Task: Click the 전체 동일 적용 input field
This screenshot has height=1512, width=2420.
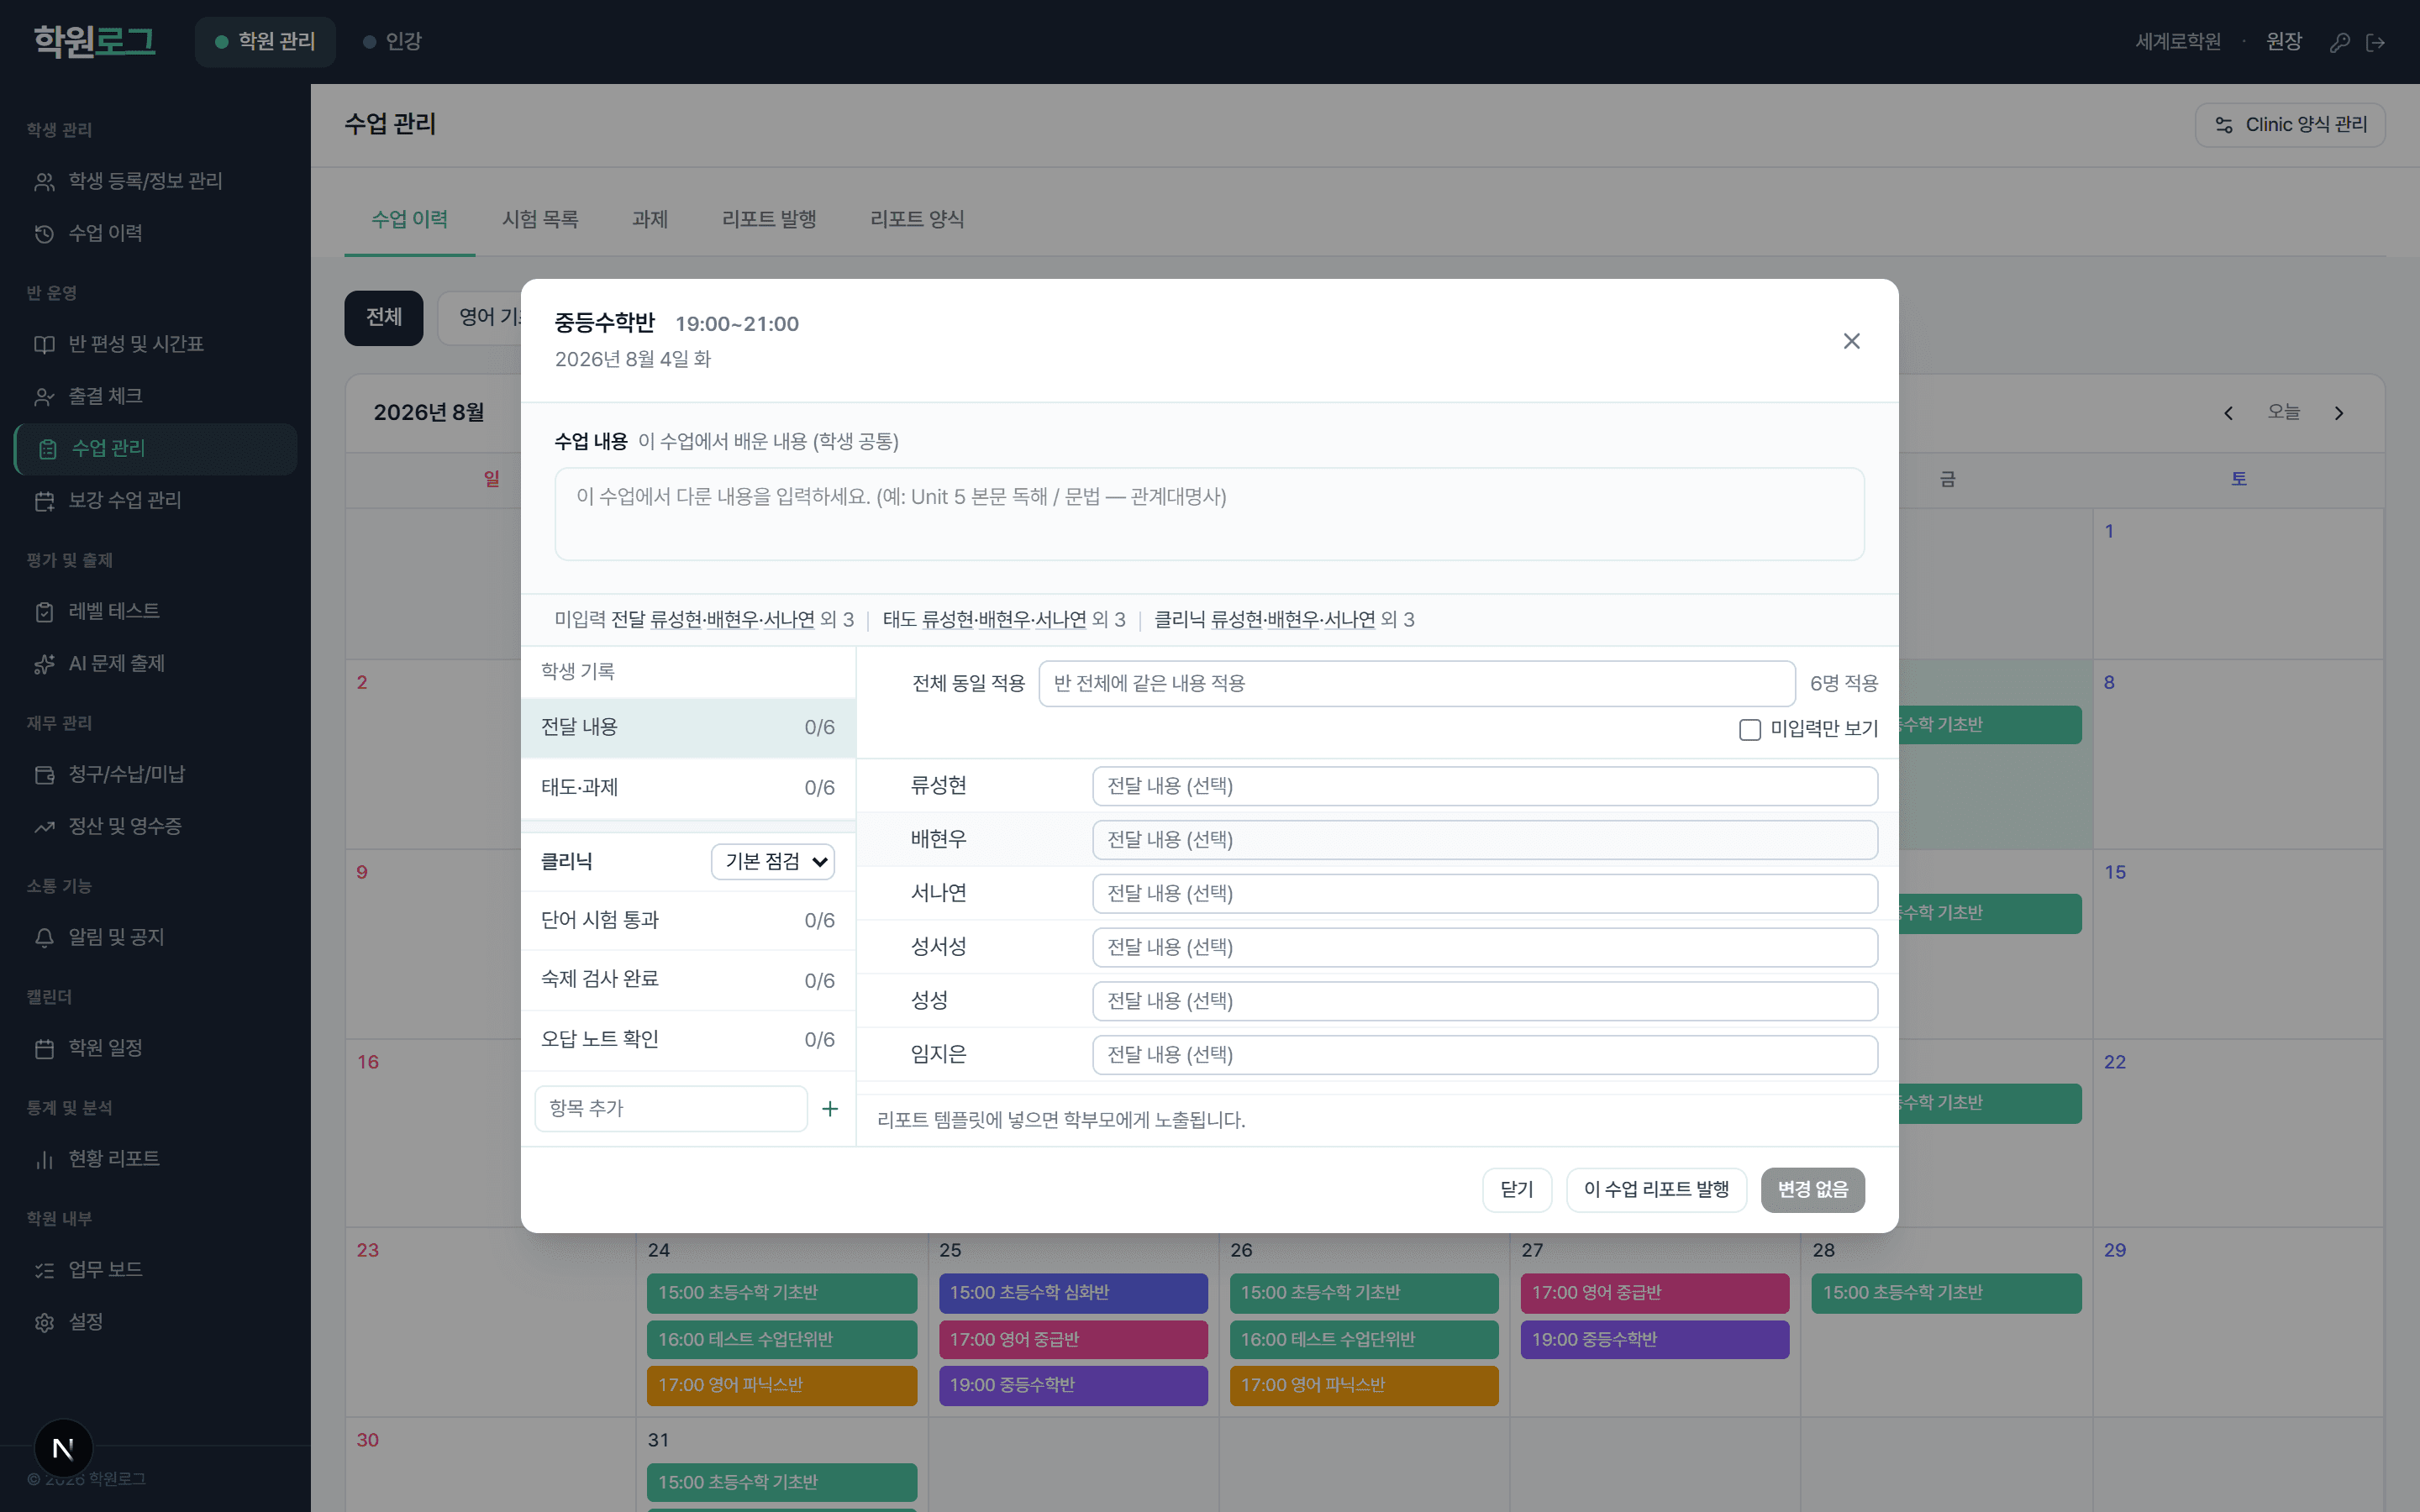Action: point(1416,683)
